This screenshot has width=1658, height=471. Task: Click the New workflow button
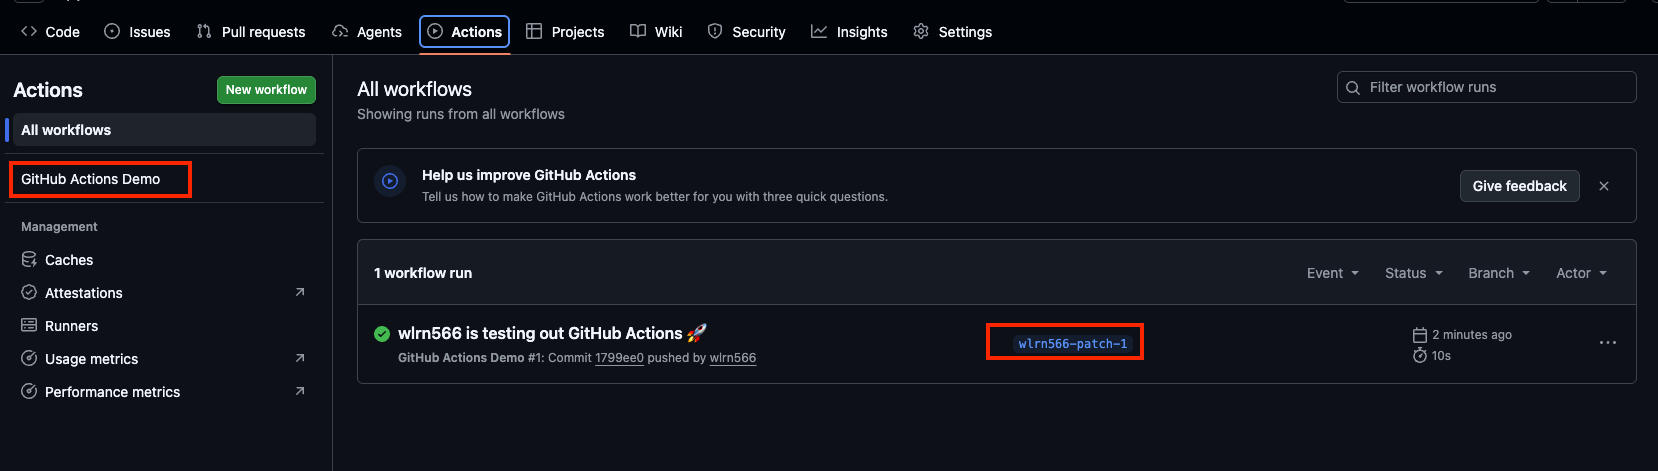tap(266, 90)
